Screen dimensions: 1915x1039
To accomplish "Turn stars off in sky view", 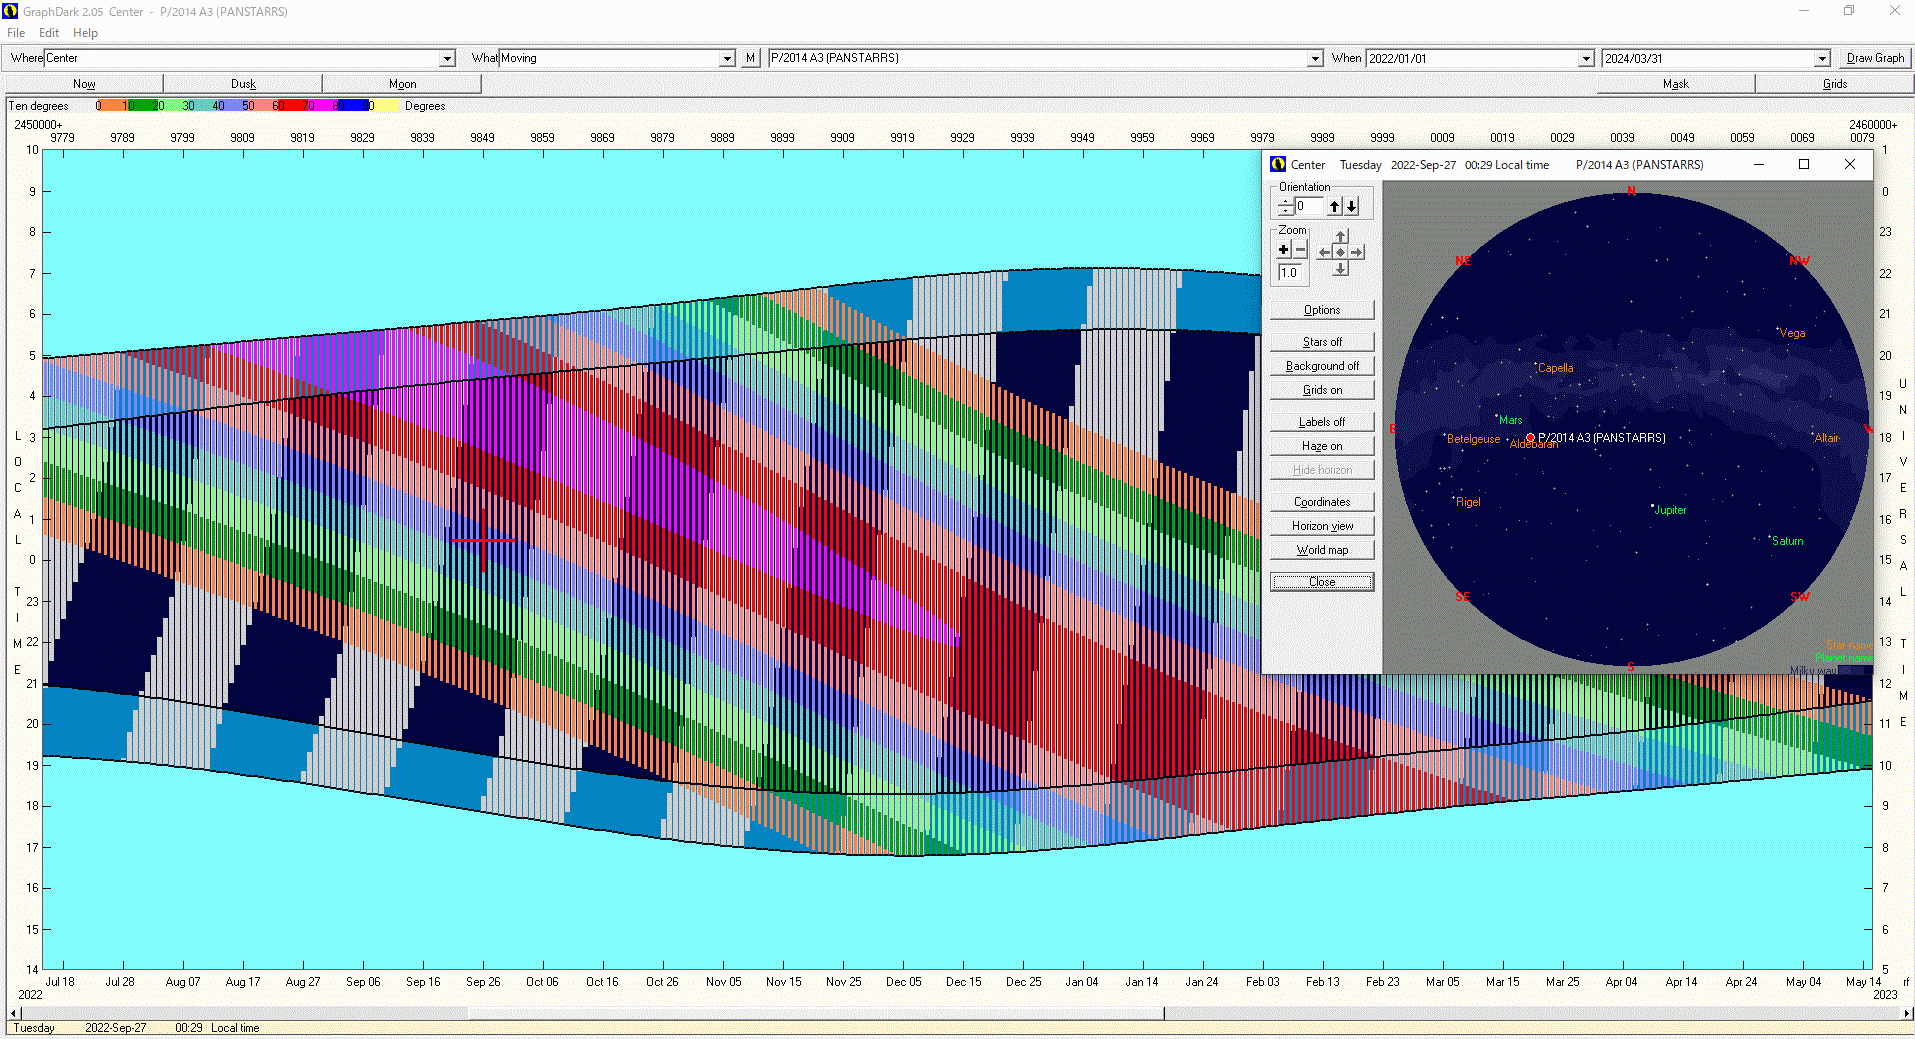I will point(1322,342).
